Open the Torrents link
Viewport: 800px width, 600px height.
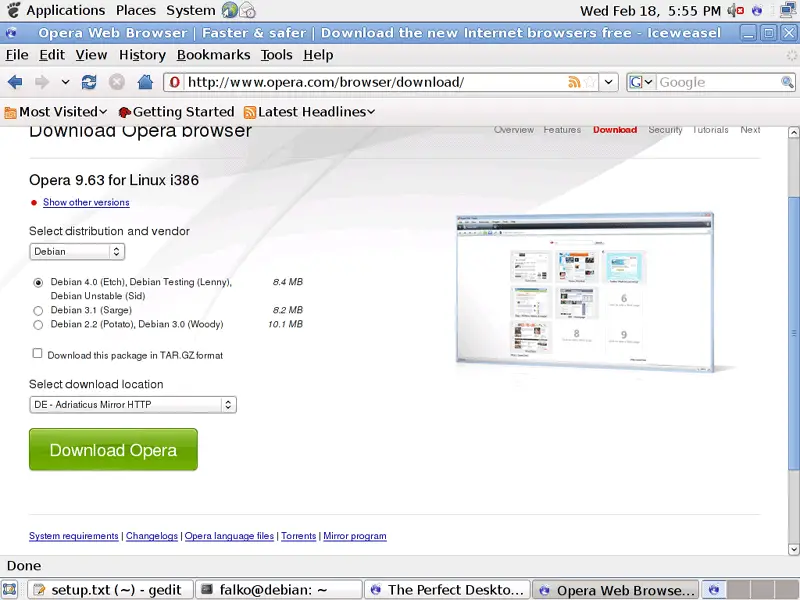[298, 536]
